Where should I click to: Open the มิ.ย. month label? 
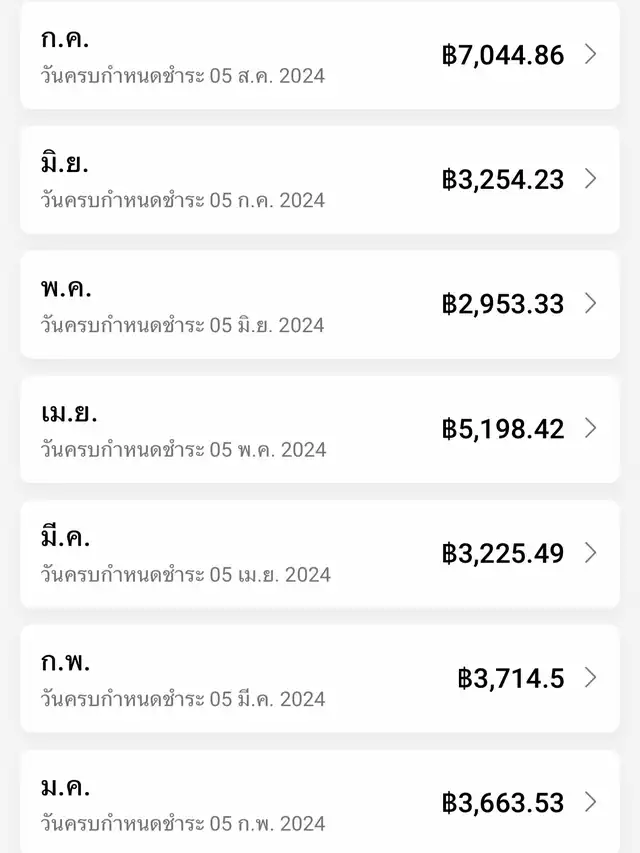pyautogui.click(x=64, y=164)
